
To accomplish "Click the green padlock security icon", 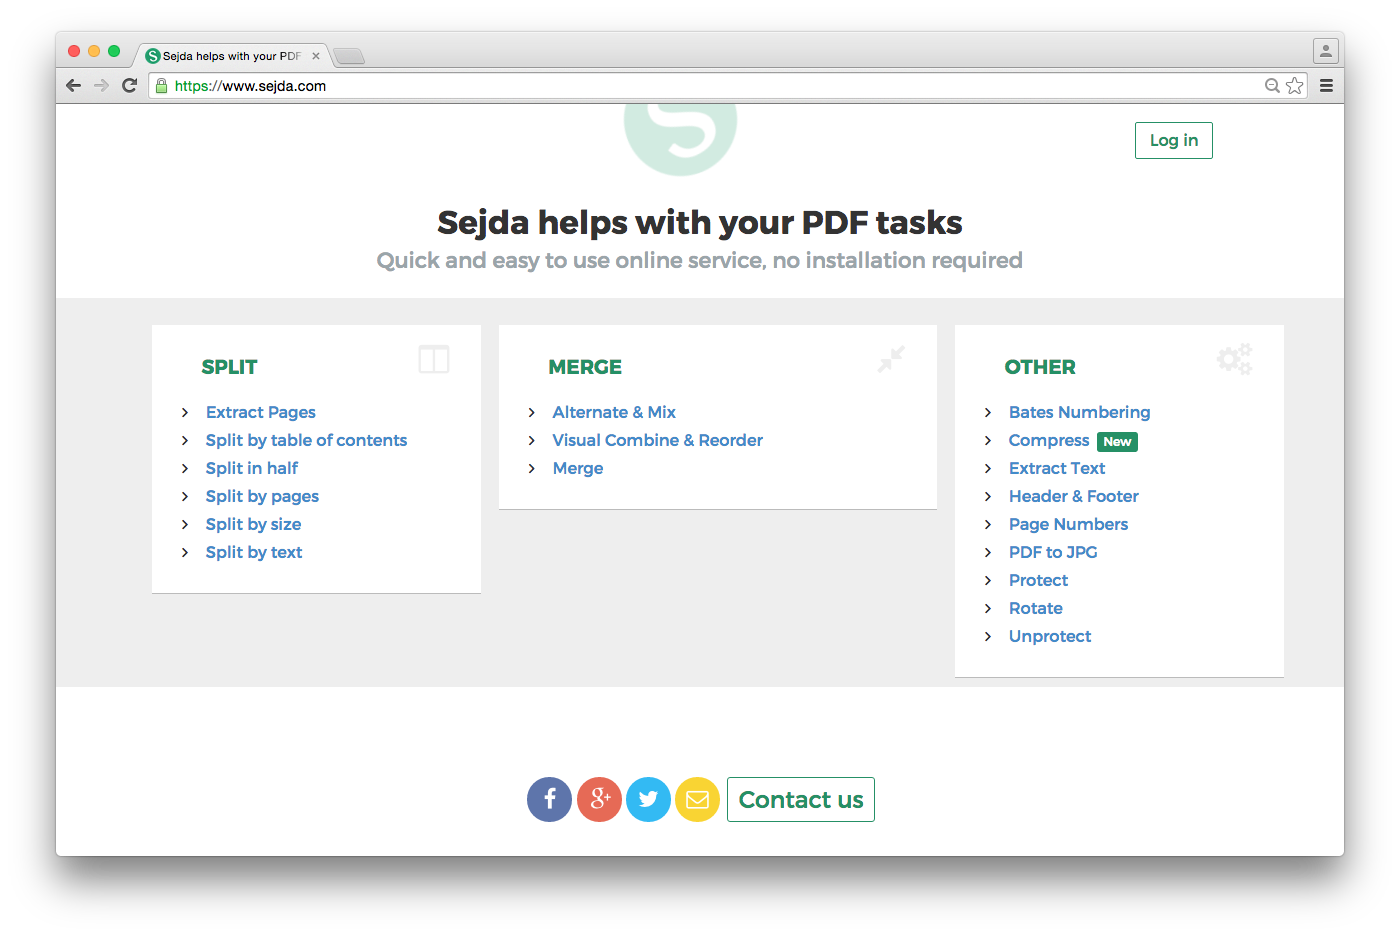I will pyautogui.click(x=161, y=86).
